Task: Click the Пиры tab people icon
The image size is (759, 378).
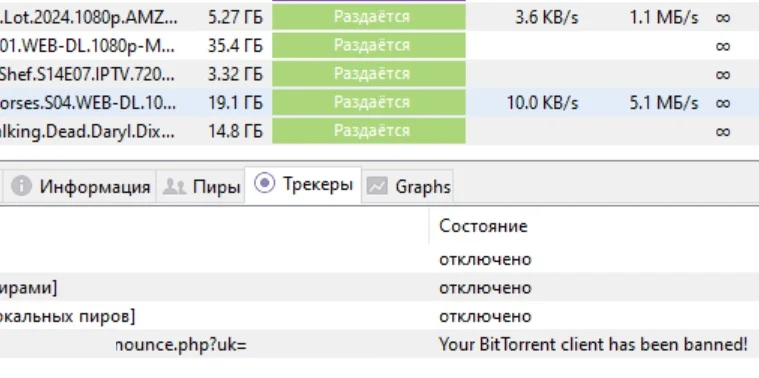Action: pyautogui.click(x=174, y=186)
